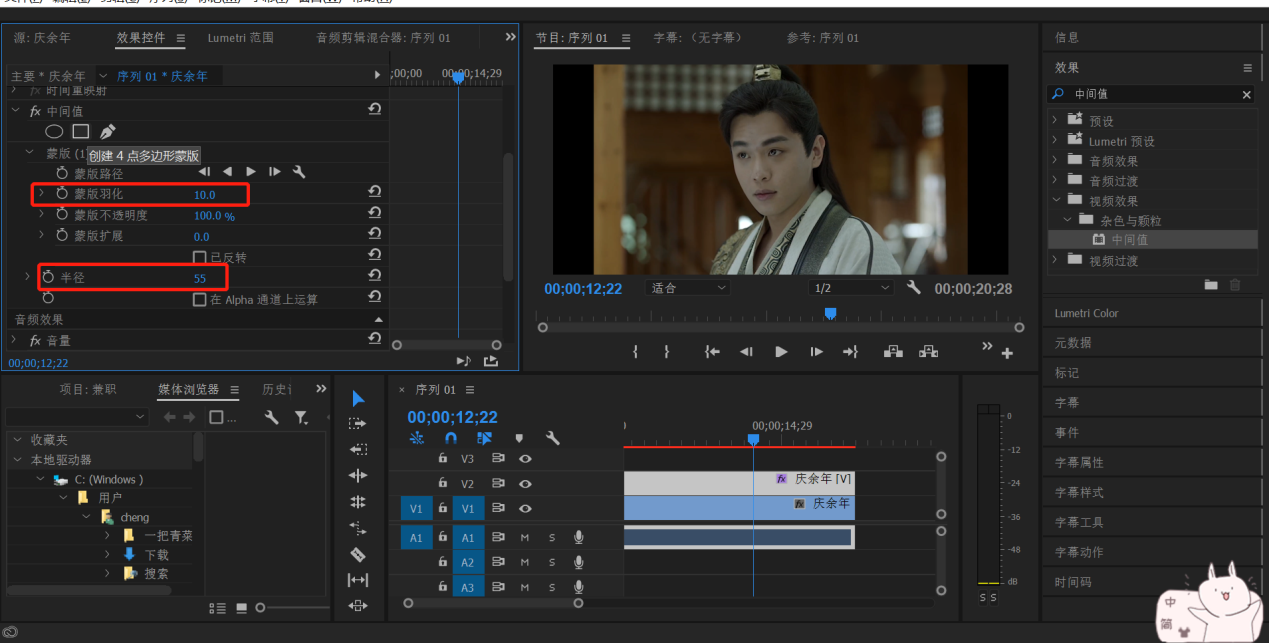Click the voice-over record microphone on A1
1269x643 pixels.
pyautogui.click(x=578, y=537)
